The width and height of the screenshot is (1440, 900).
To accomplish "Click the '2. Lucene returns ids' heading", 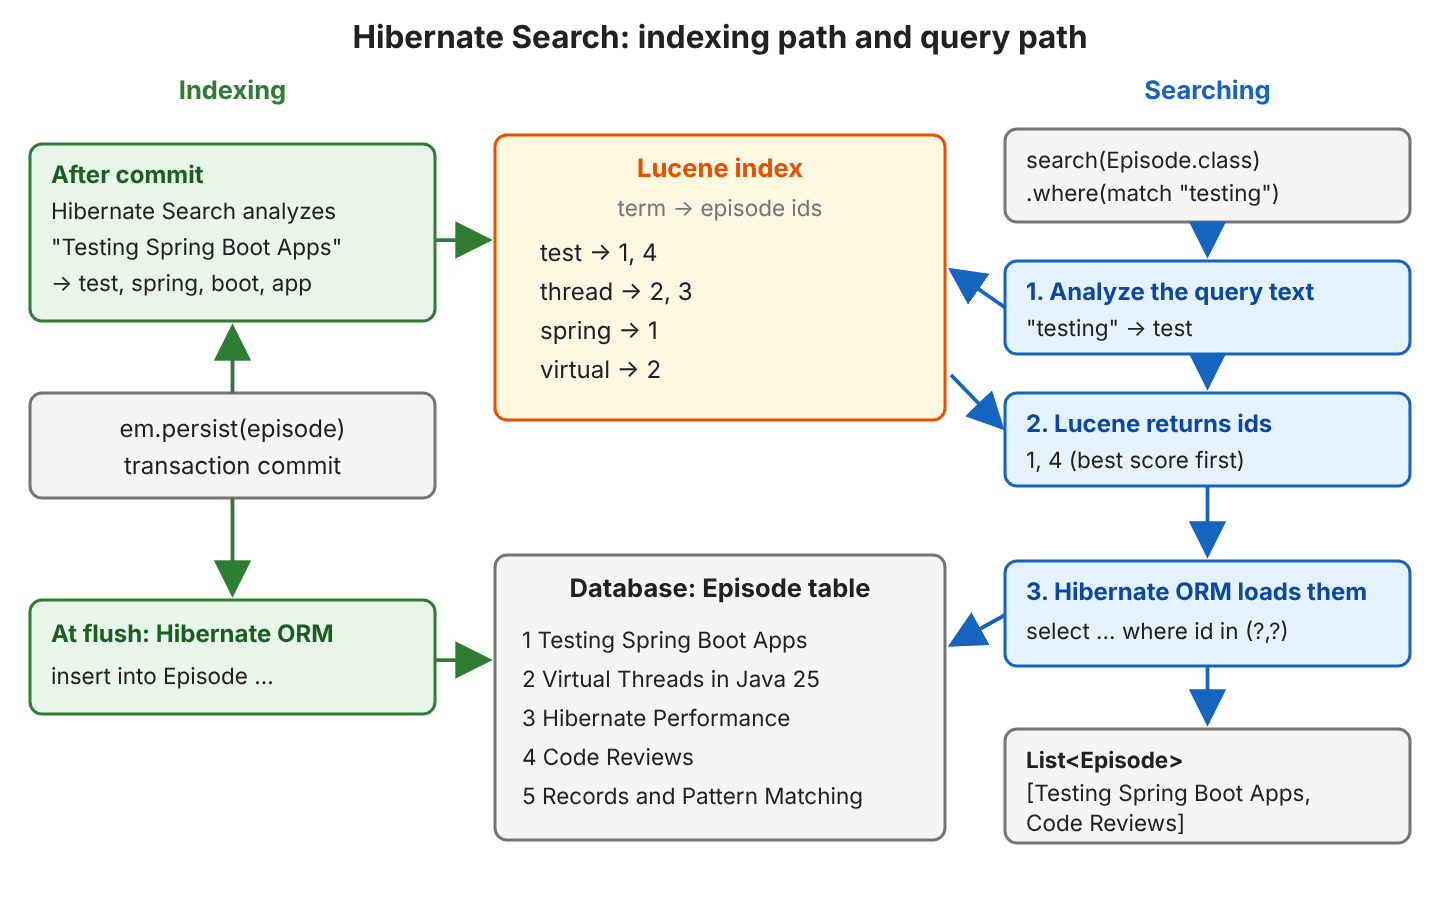I will coord(1149,424).
